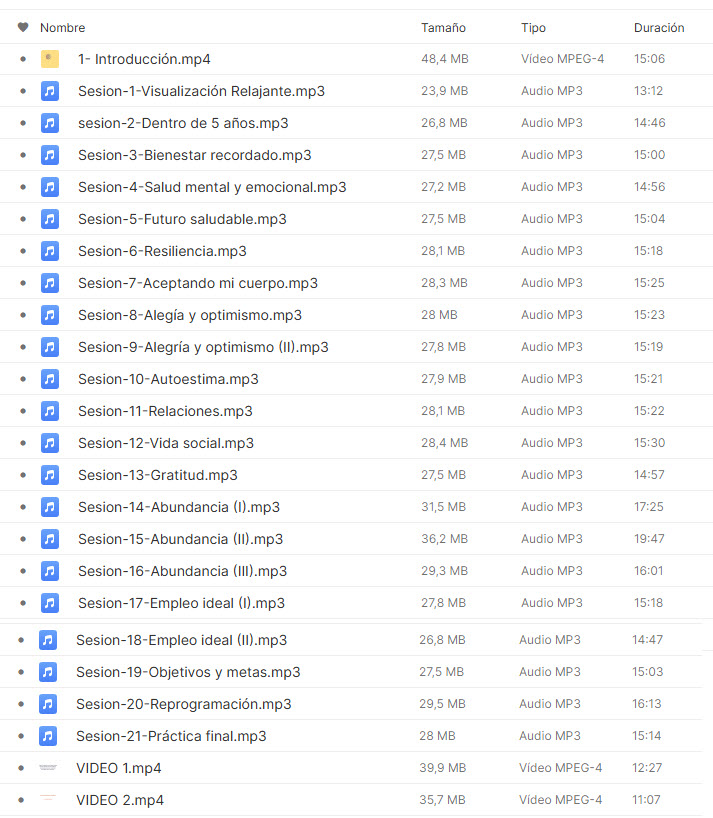Select file name Sesion-20-Reprogramación.mp3
This screenshot has height=818, width=713.
pos(184,704)
